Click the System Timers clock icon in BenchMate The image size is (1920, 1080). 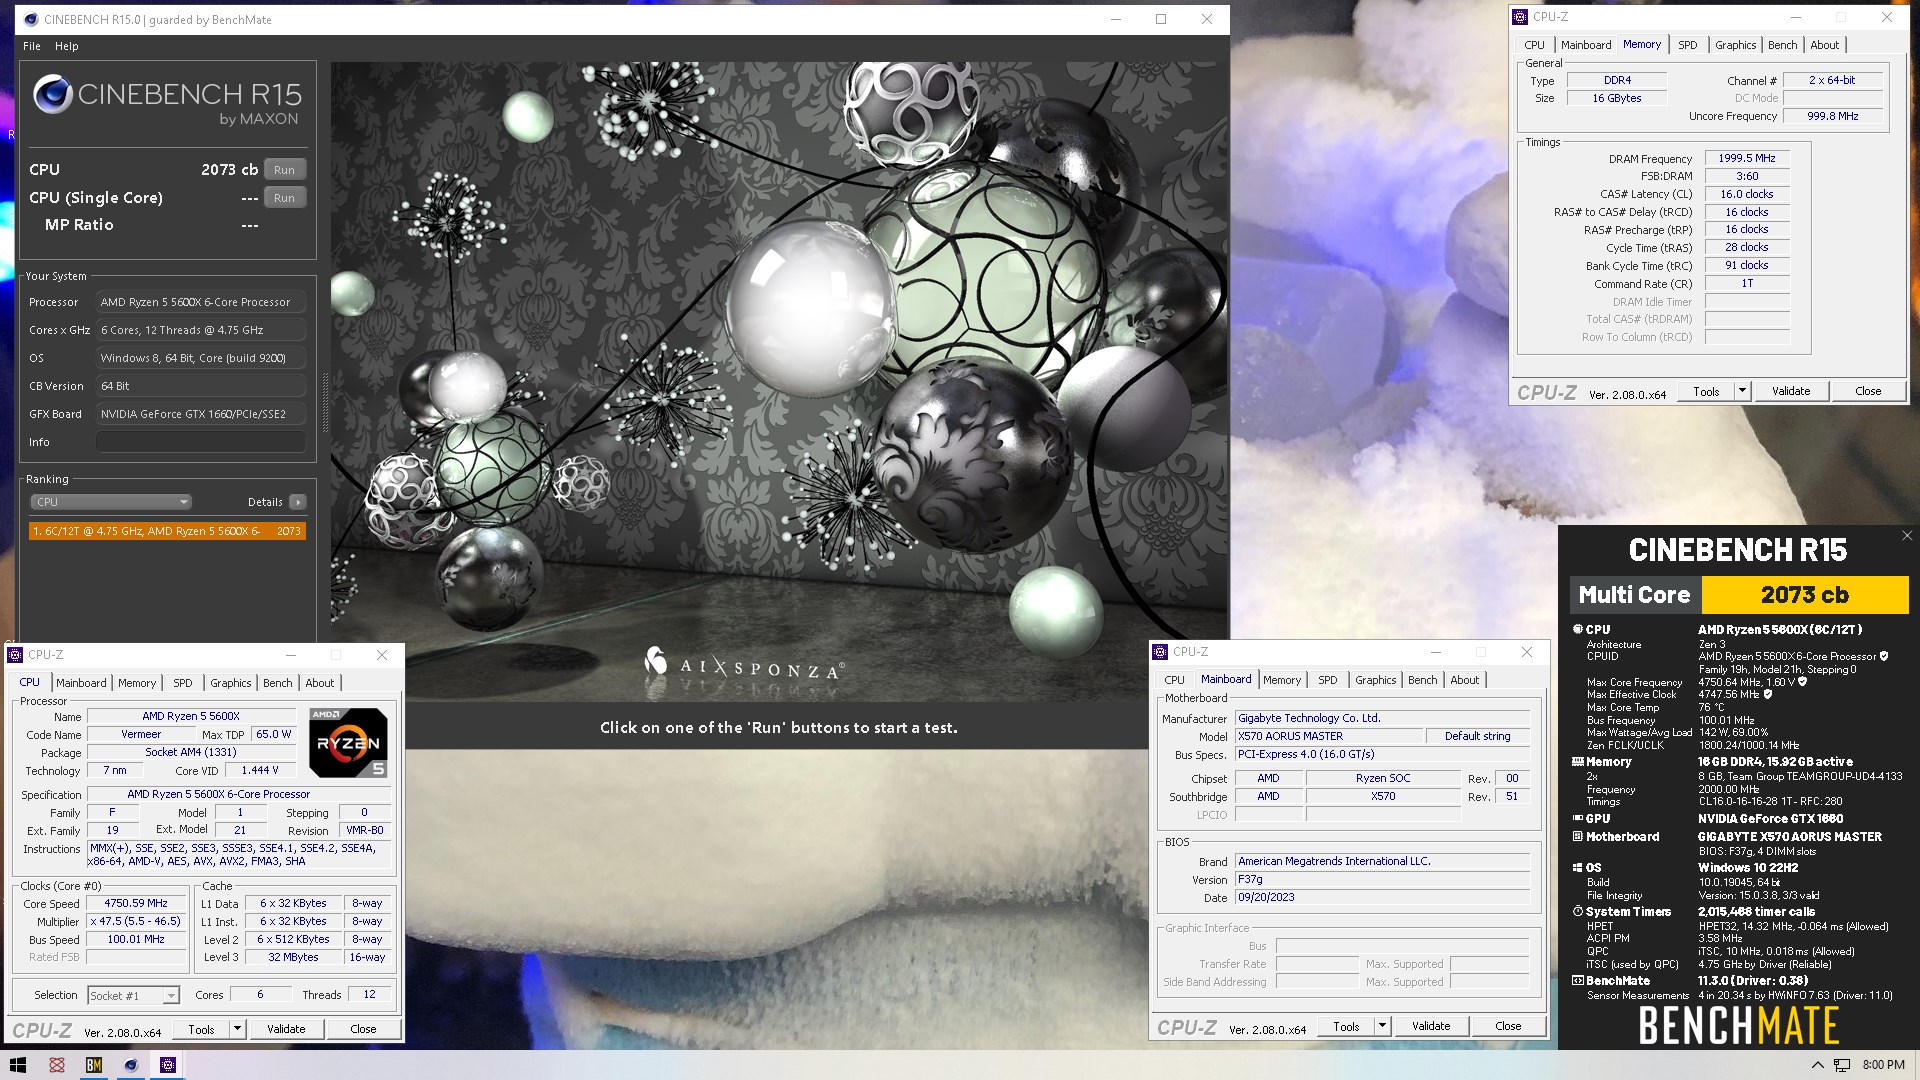point(1578,912)
